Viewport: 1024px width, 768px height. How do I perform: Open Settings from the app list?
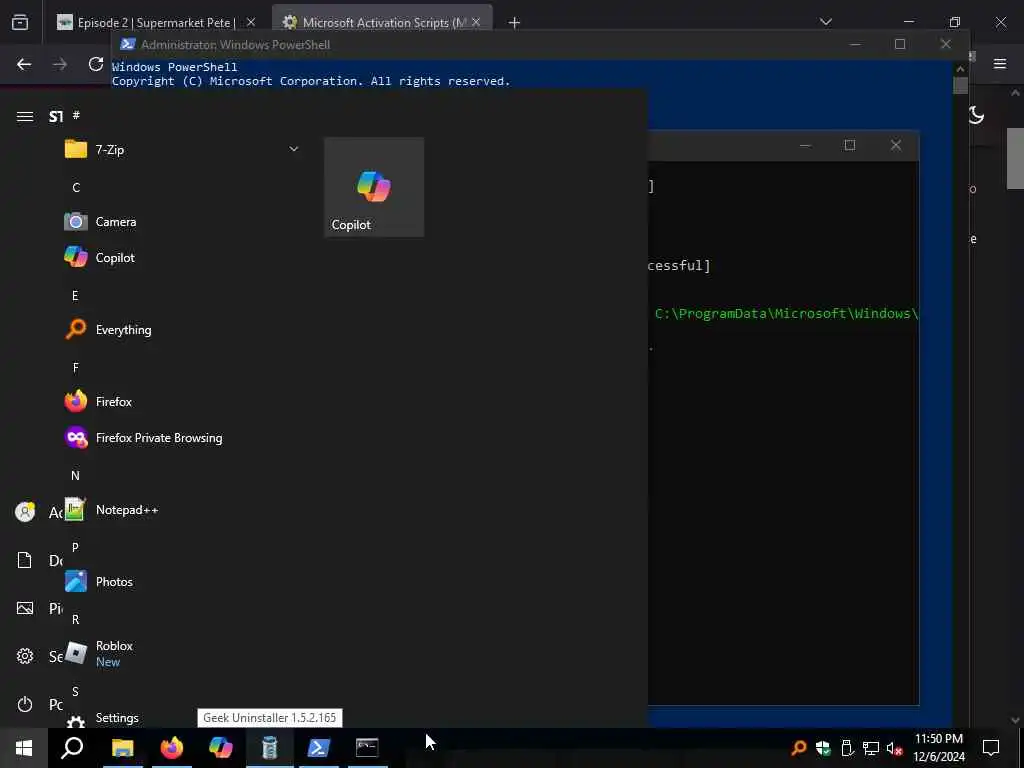[181, 718]
